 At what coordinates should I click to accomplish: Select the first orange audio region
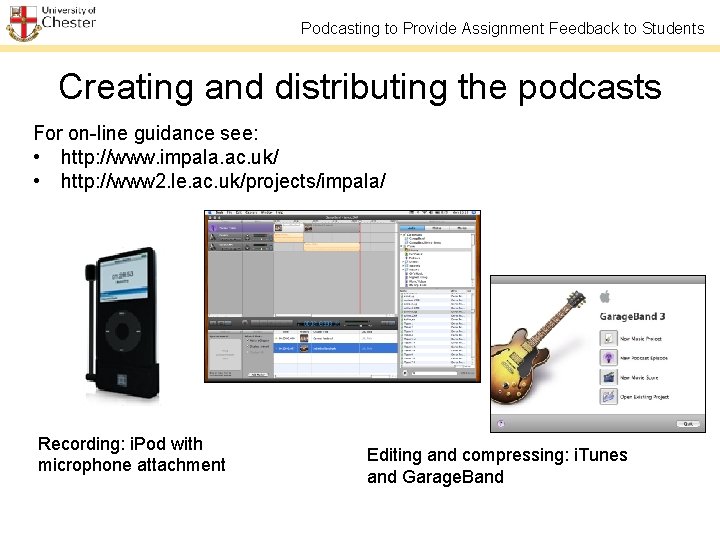click(x=289, y=237)
